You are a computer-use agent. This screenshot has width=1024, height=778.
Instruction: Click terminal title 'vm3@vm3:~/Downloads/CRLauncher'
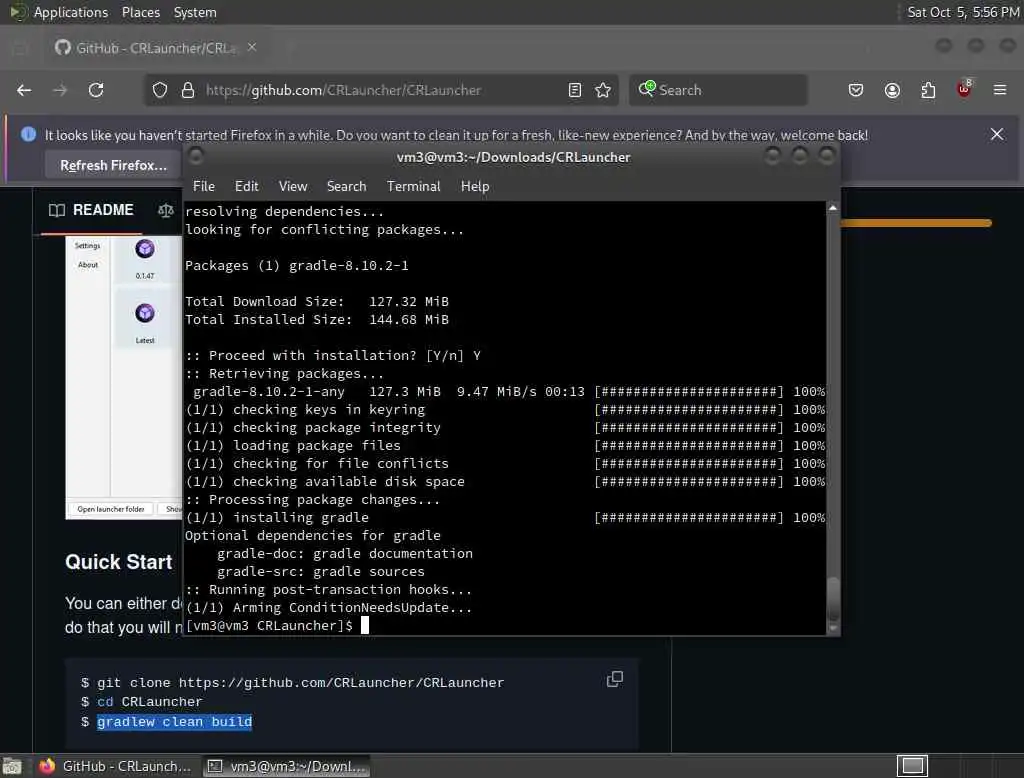[513, 157]
